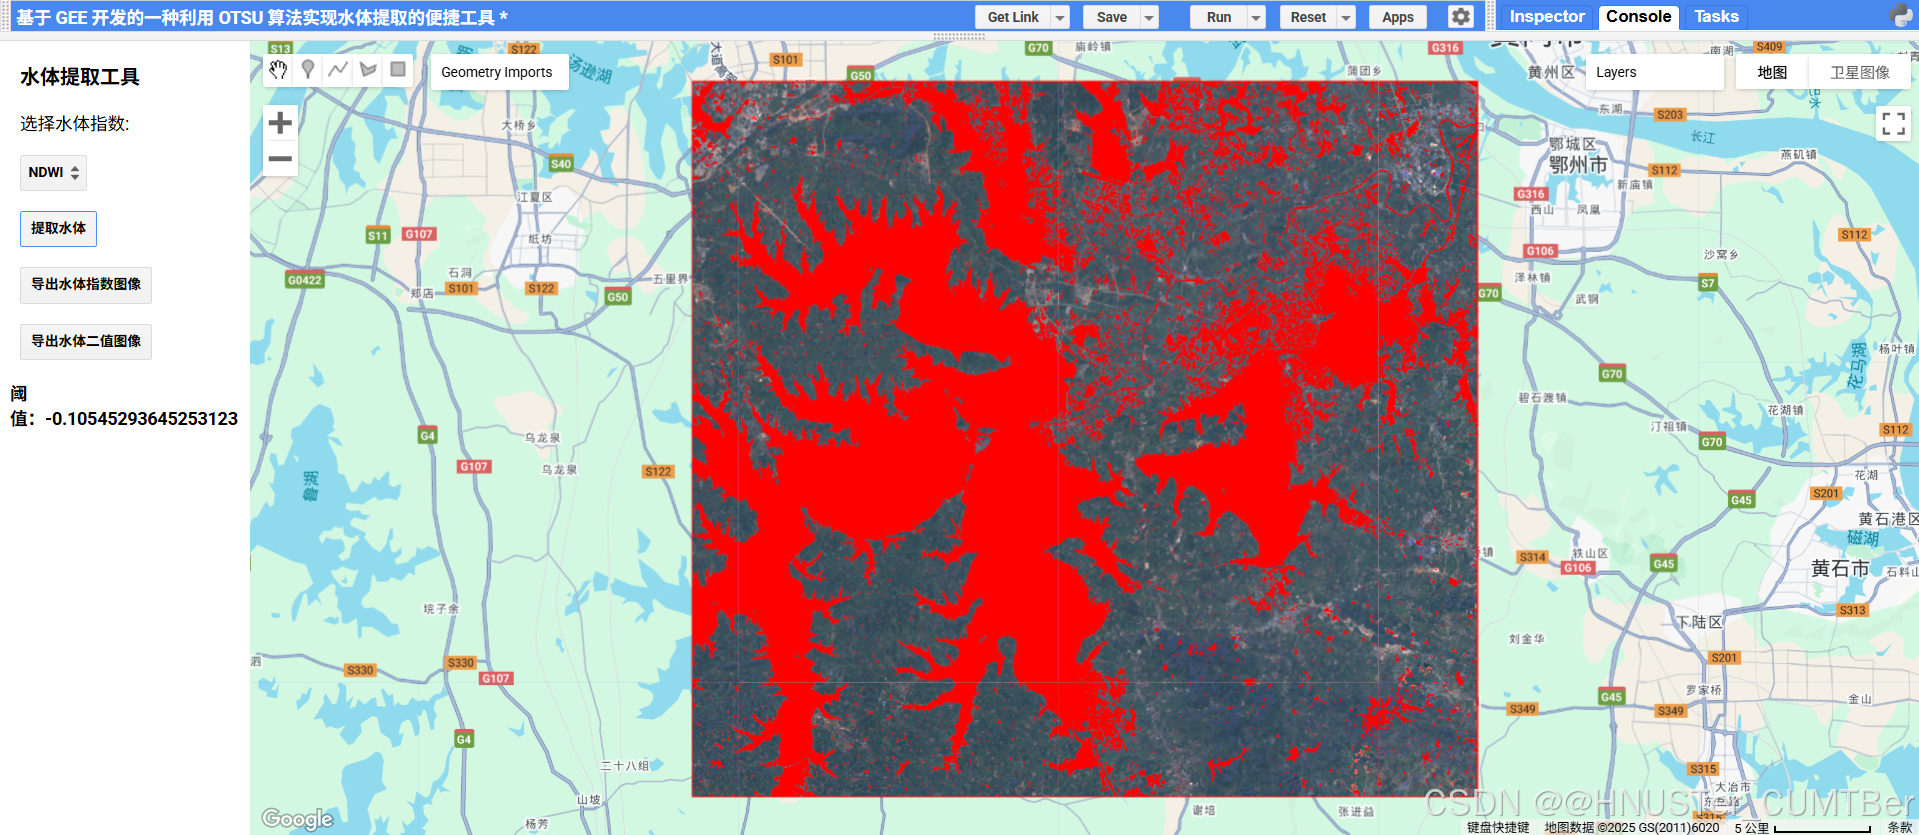1919x835 pixels.
Task: Select the add marker tool
Action: click(308, 69)
